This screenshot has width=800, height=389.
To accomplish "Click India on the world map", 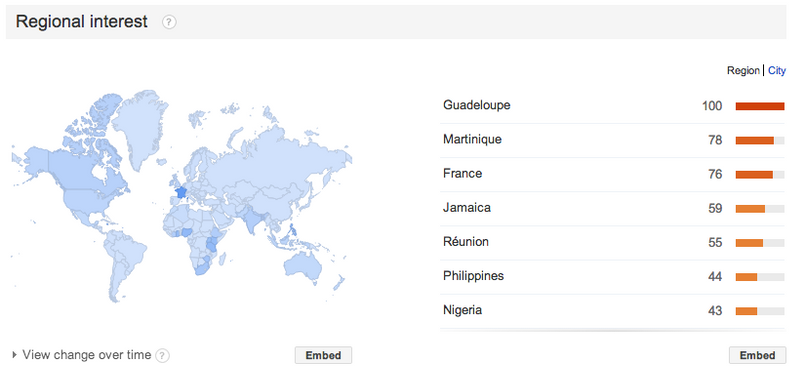I will (251, 220).
